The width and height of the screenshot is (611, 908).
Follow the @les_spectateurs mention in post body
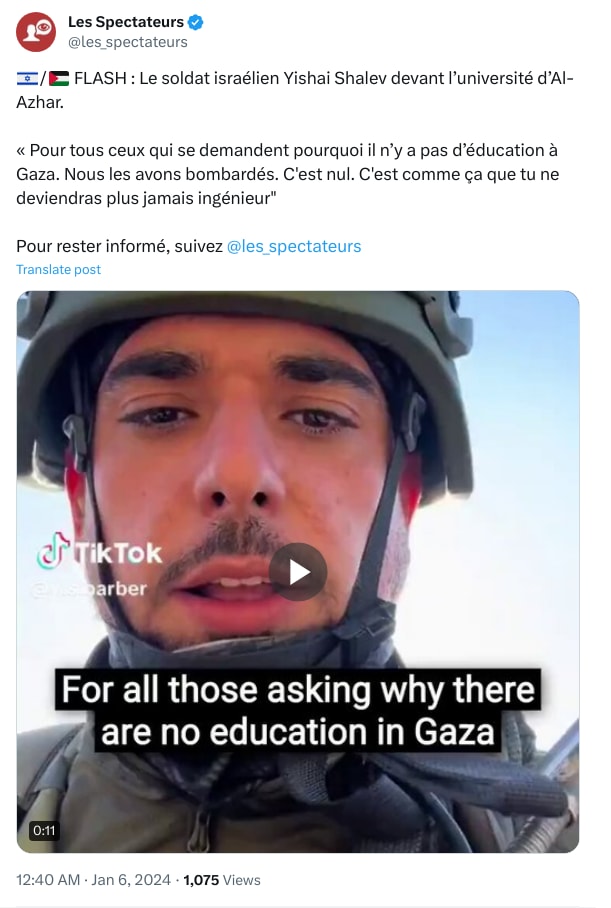(x=294, y=246)
